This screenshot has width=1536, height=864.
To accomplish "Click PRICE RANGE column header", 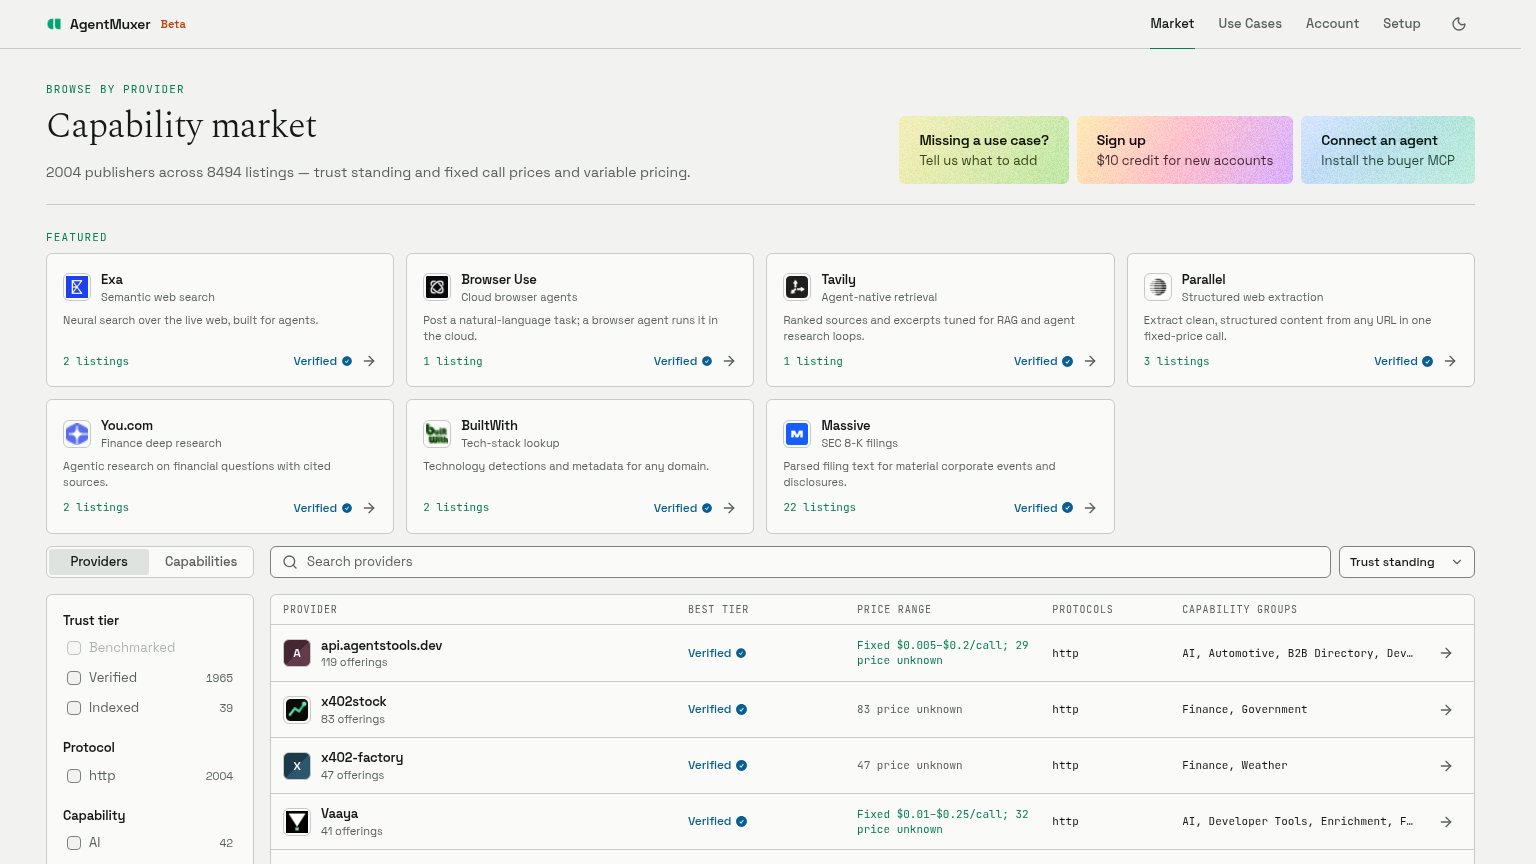I will 894,609.
